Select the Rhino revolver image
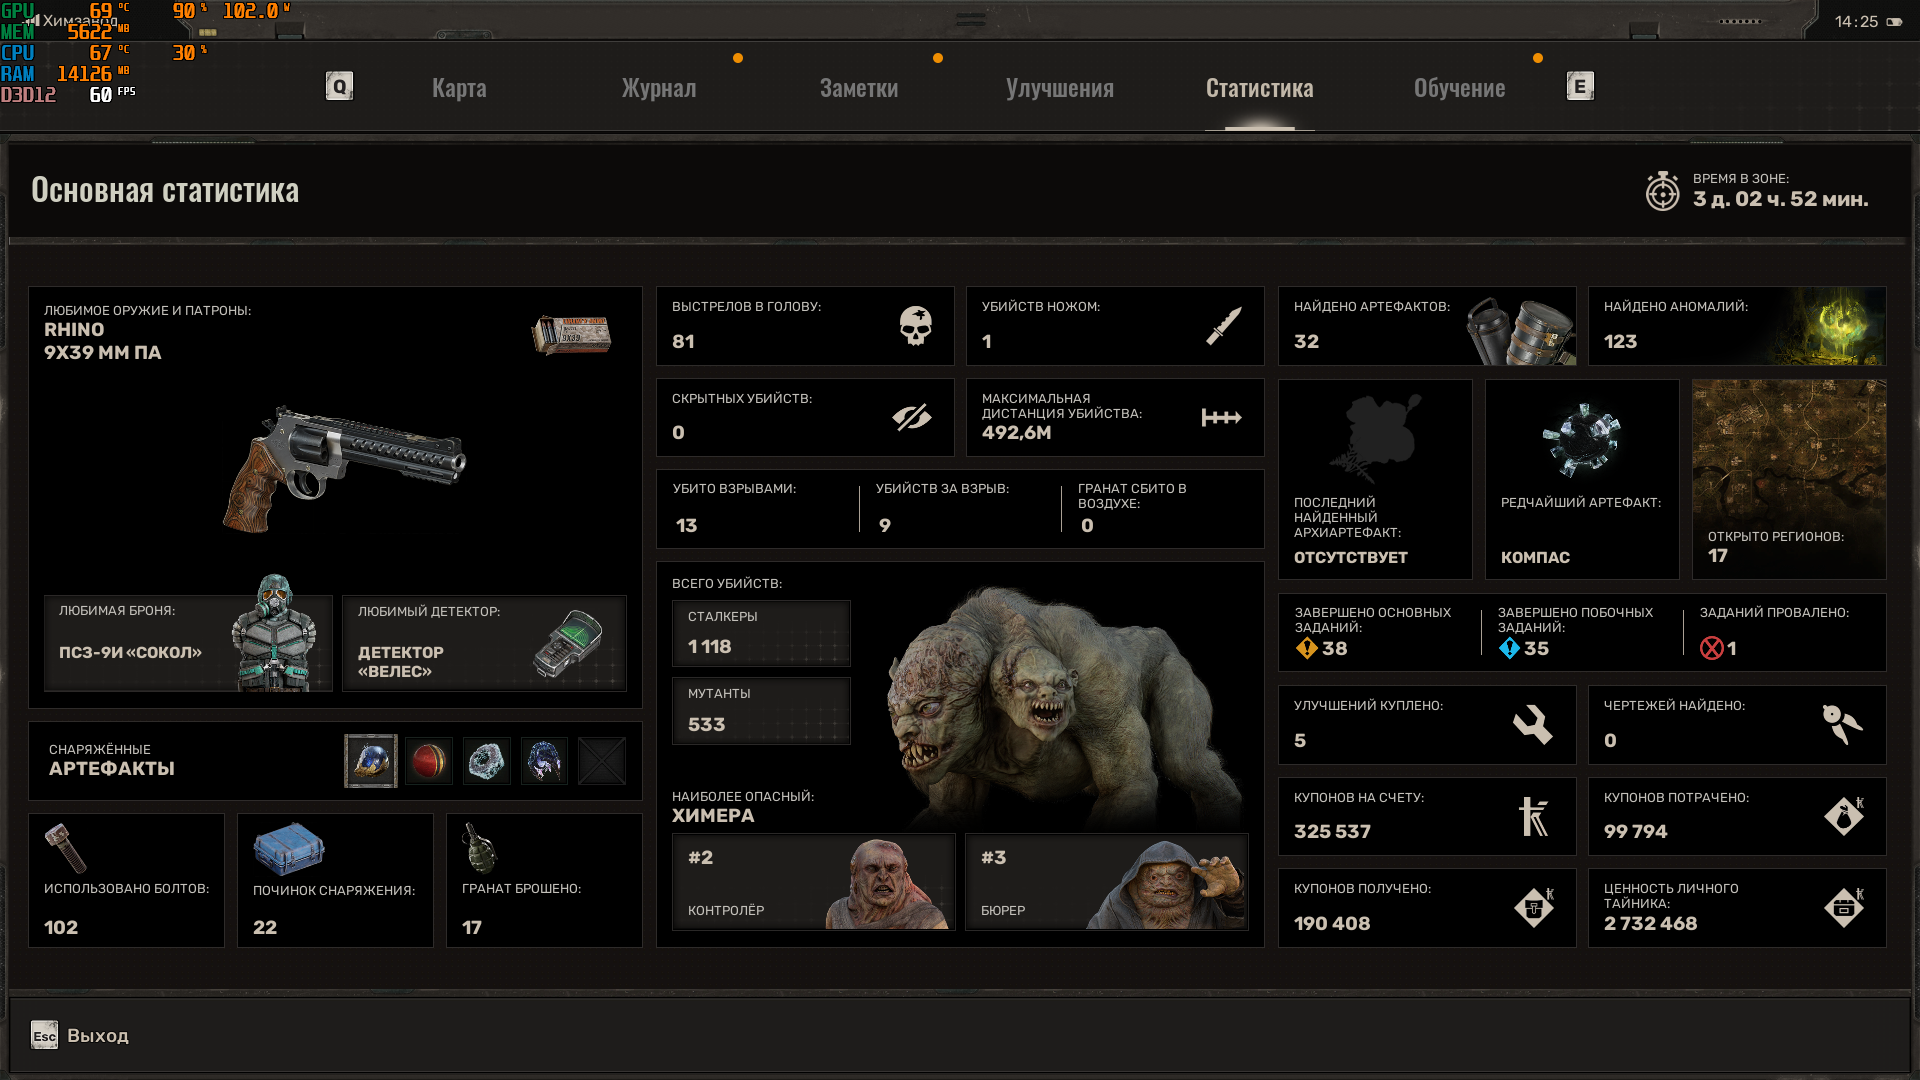This screenshot has width=1920, height=1080. point(344,468)
